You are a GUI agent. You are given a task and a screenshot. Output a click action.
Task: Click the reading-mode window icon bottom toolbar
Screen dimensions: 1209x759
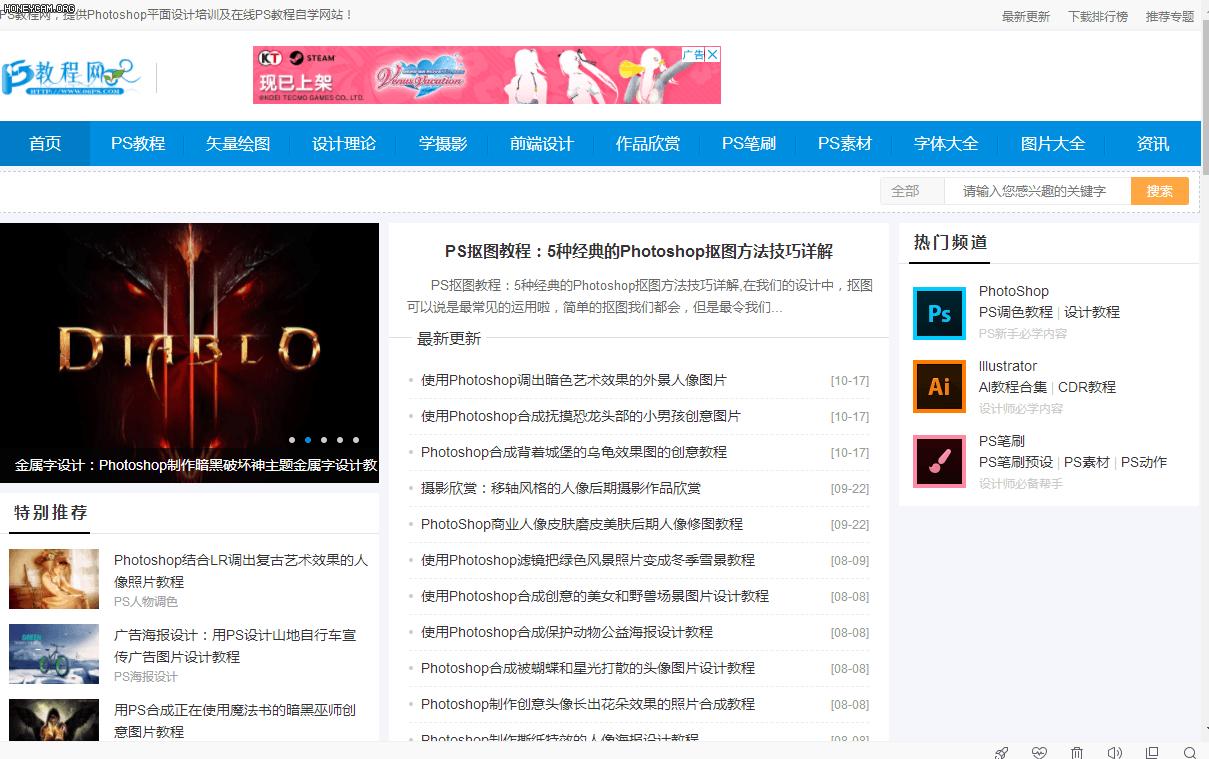click(1152, 751)
